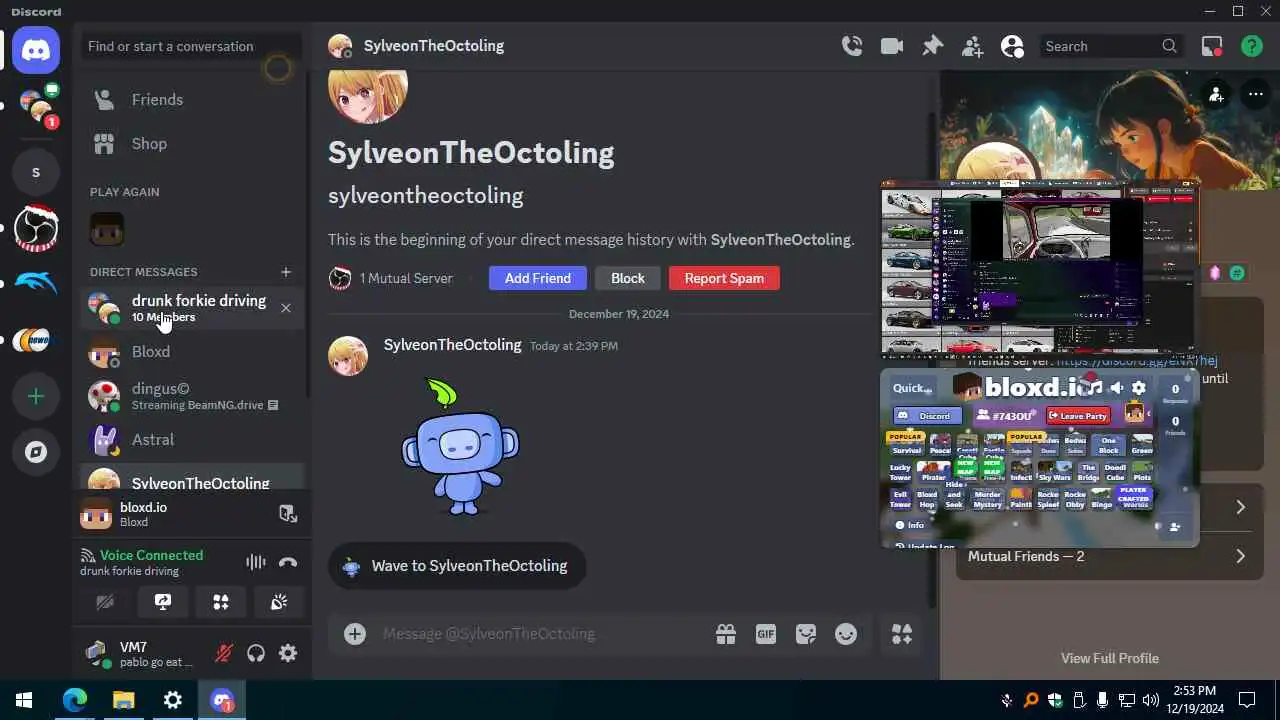Open Discord home direct messages button
The height and width of the screenshot is (720, 1280).
coord(36,50)
